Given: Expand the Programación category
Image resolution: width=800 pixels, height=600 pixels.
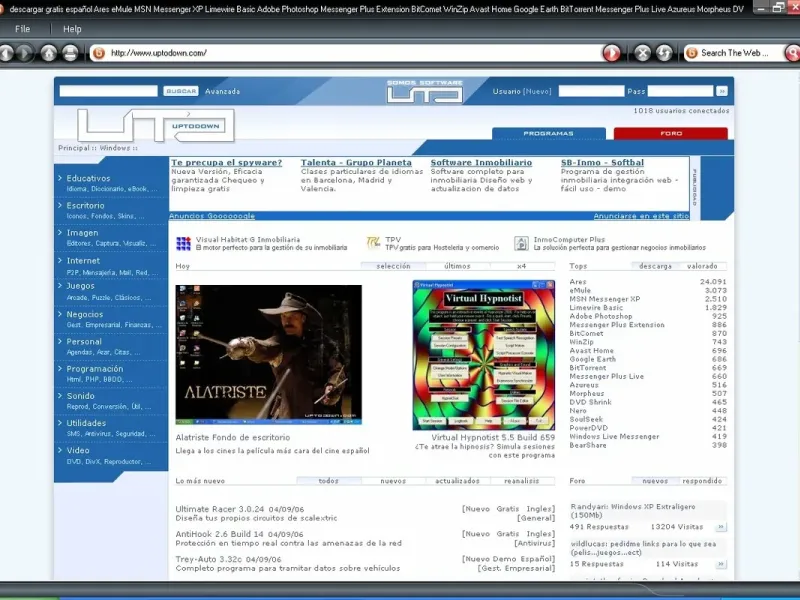Looking at the screenshot, I should coord(94,368).
